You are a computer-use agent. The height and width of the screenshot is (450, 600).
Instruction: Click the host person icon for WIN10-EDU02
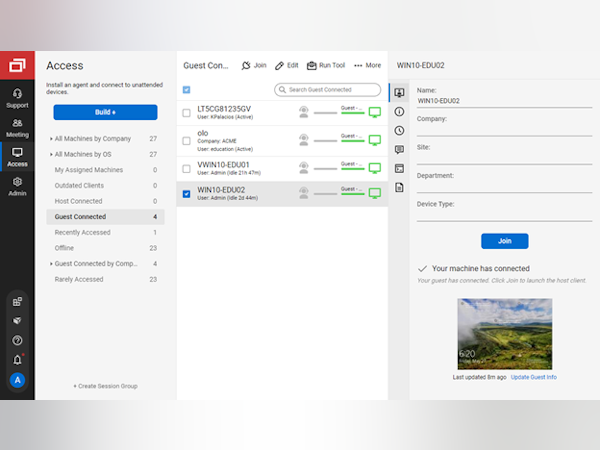pos(304,194)
